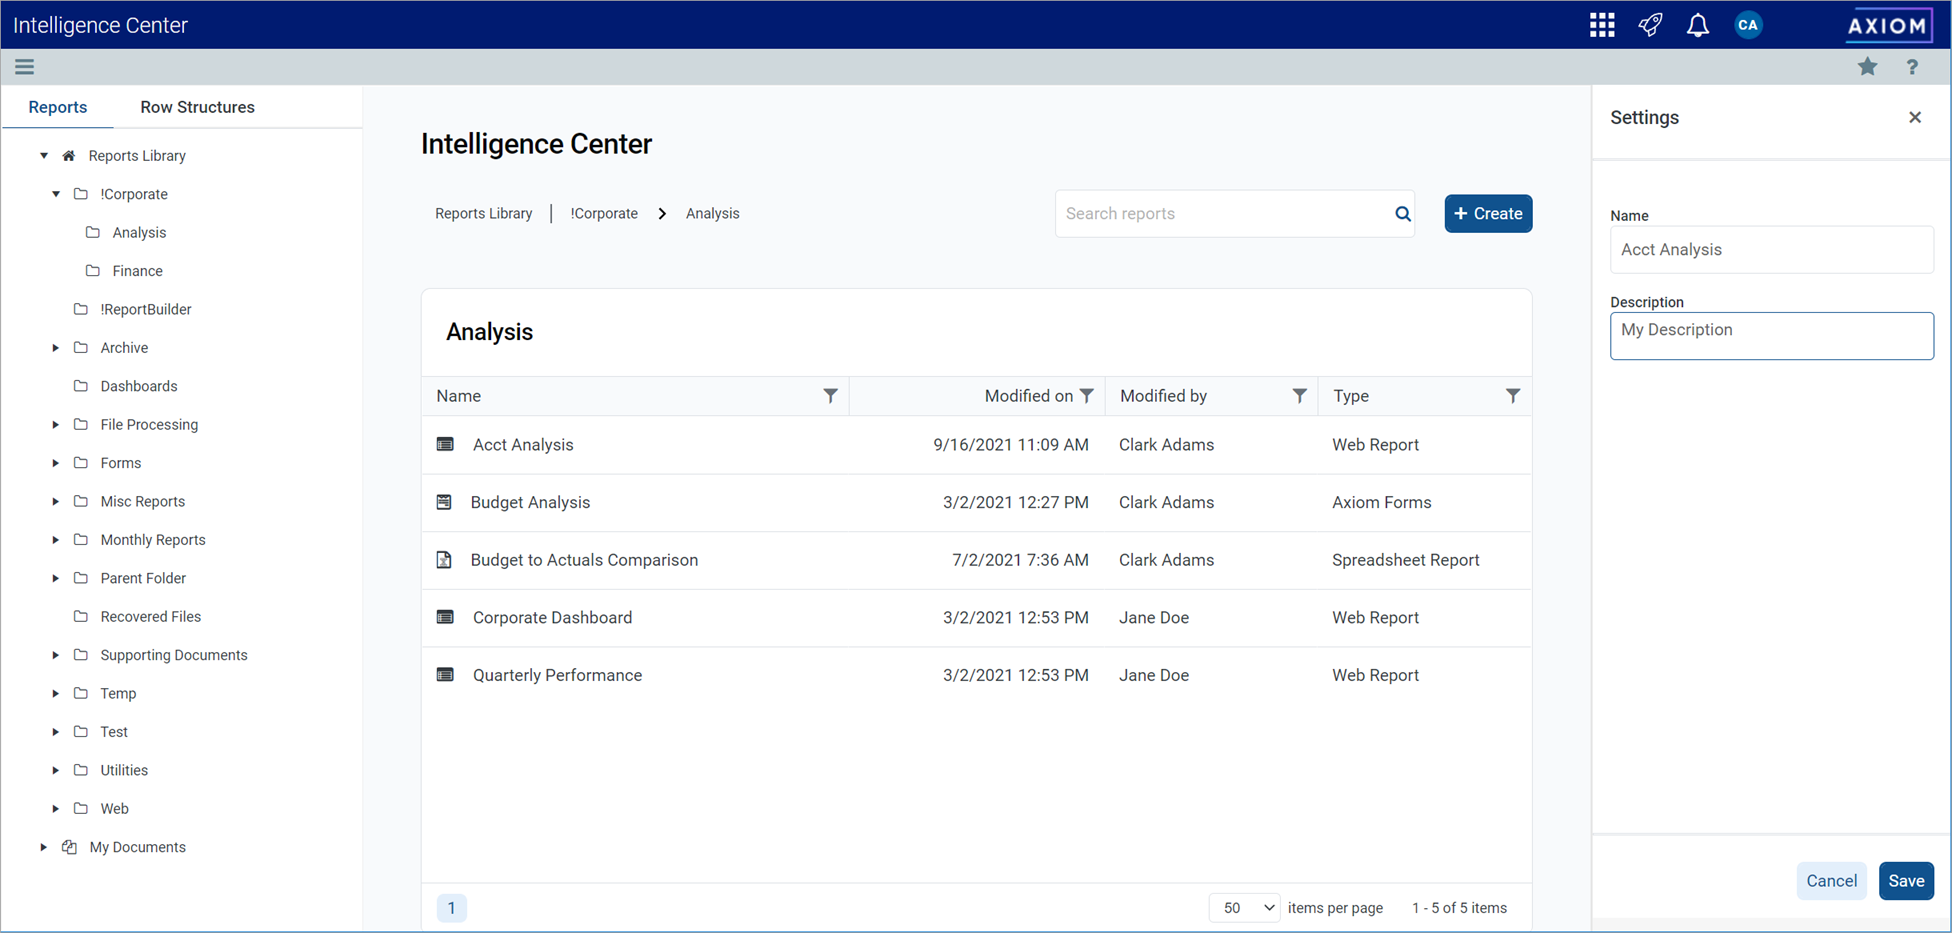Image resolution: width=1952 pixels, height=933 pixels.
Task: Filter the Name column
Action: tap(830, 396)
